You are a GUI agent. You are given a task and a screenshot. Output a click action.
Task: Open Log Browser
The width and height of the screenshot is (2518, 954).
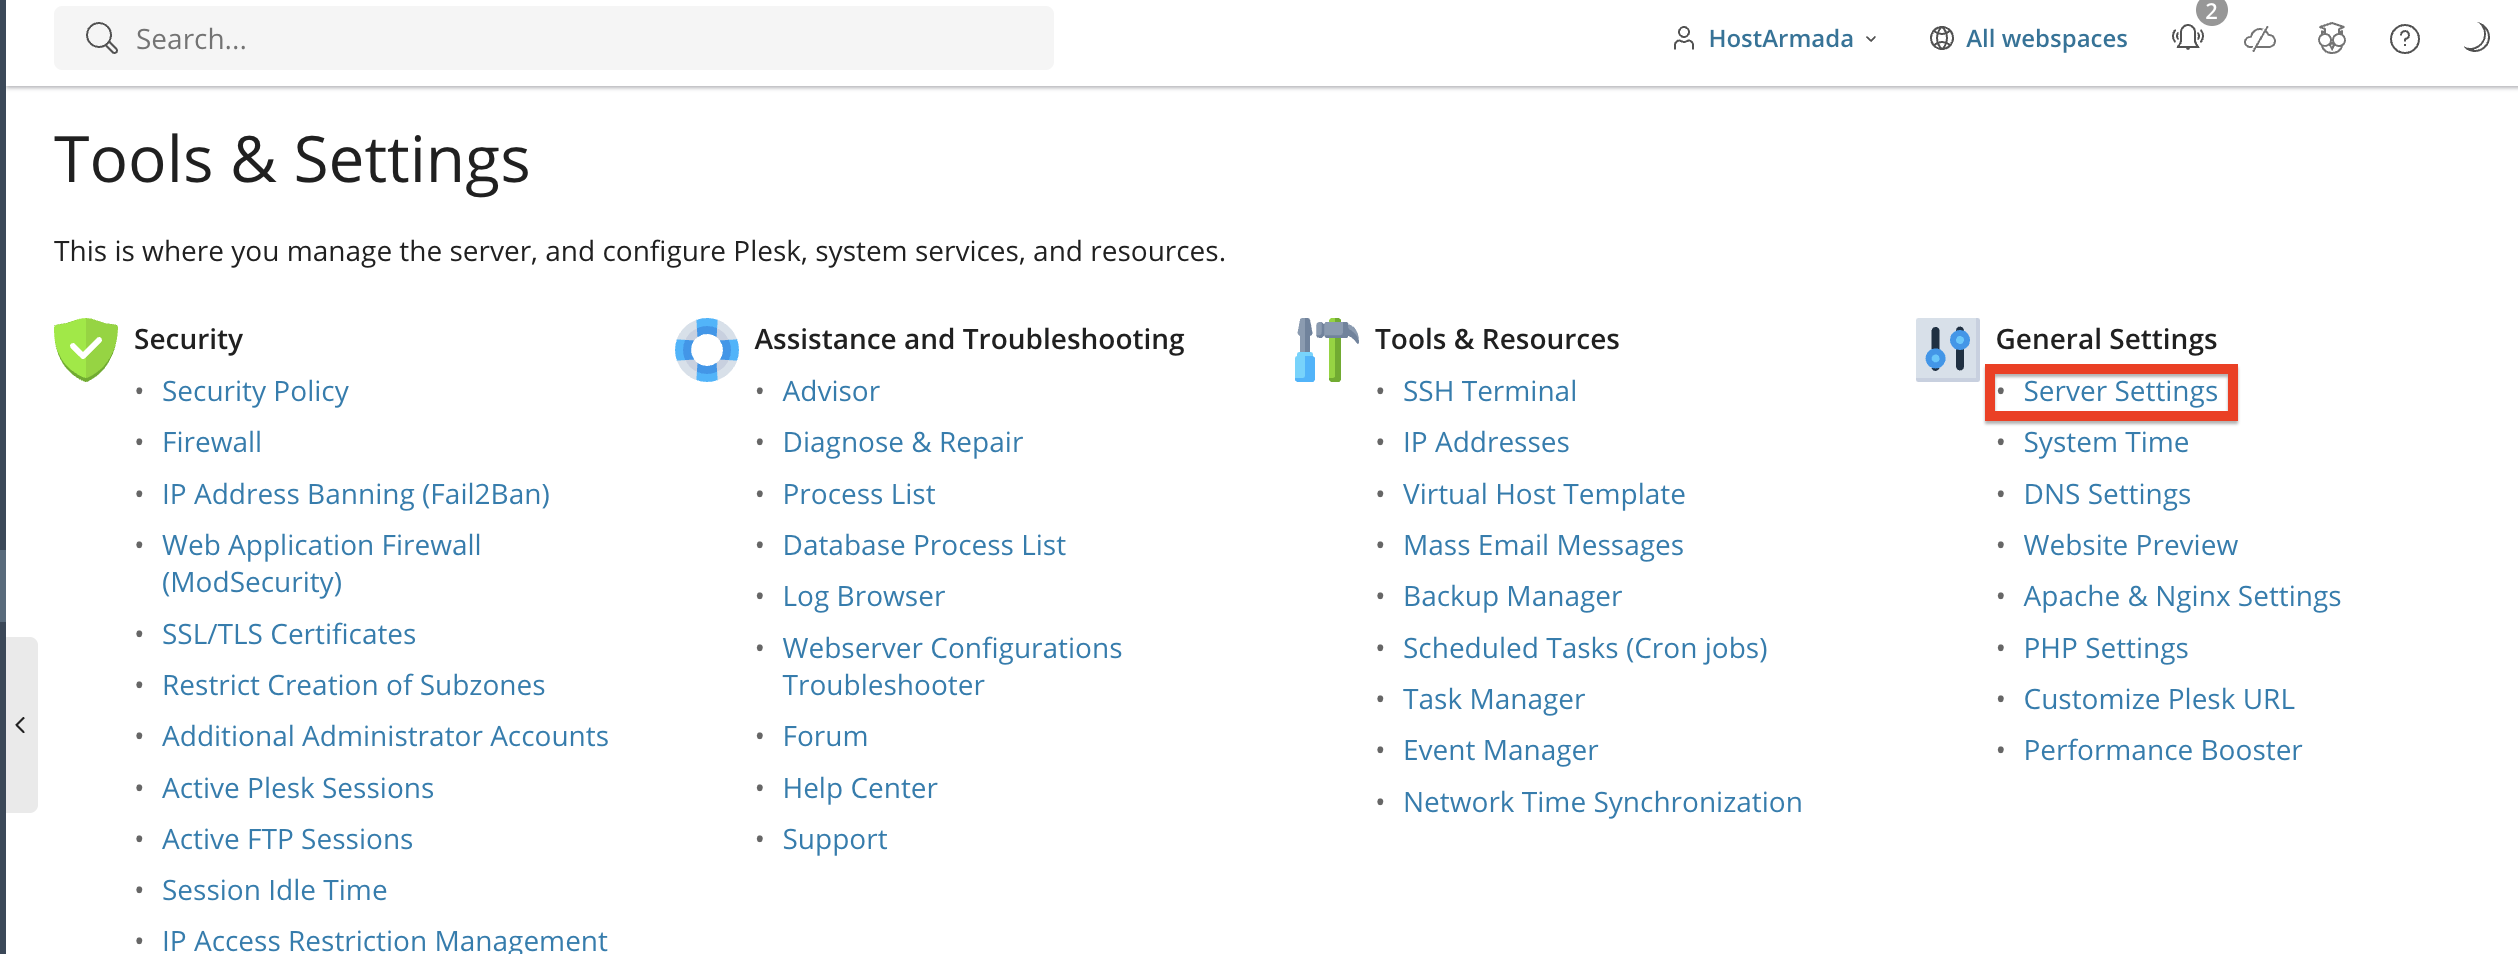pos(864,596)
